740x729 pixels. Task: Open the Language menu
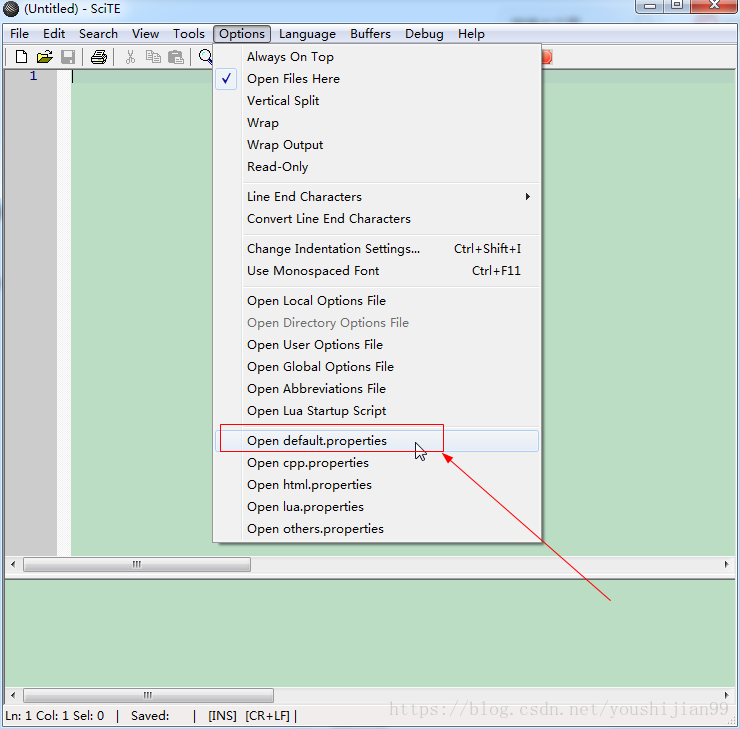pyautogui.click(x=307, y=34)
